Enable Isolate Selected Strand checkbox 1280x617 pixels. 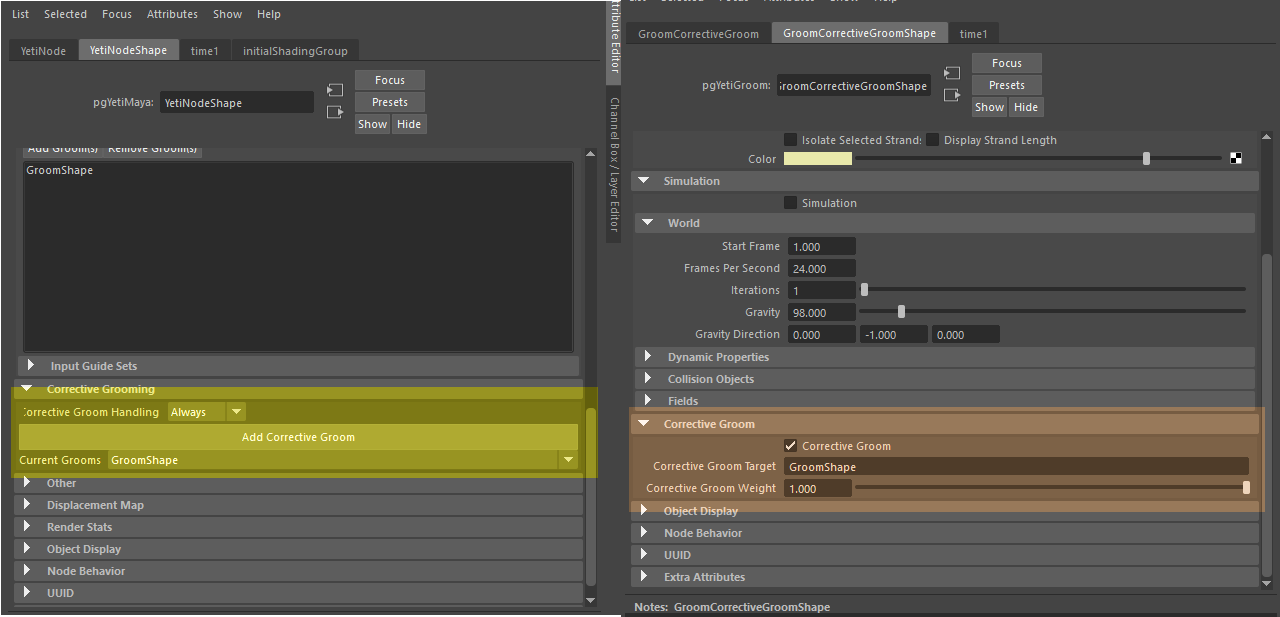(x=791, y=140)
